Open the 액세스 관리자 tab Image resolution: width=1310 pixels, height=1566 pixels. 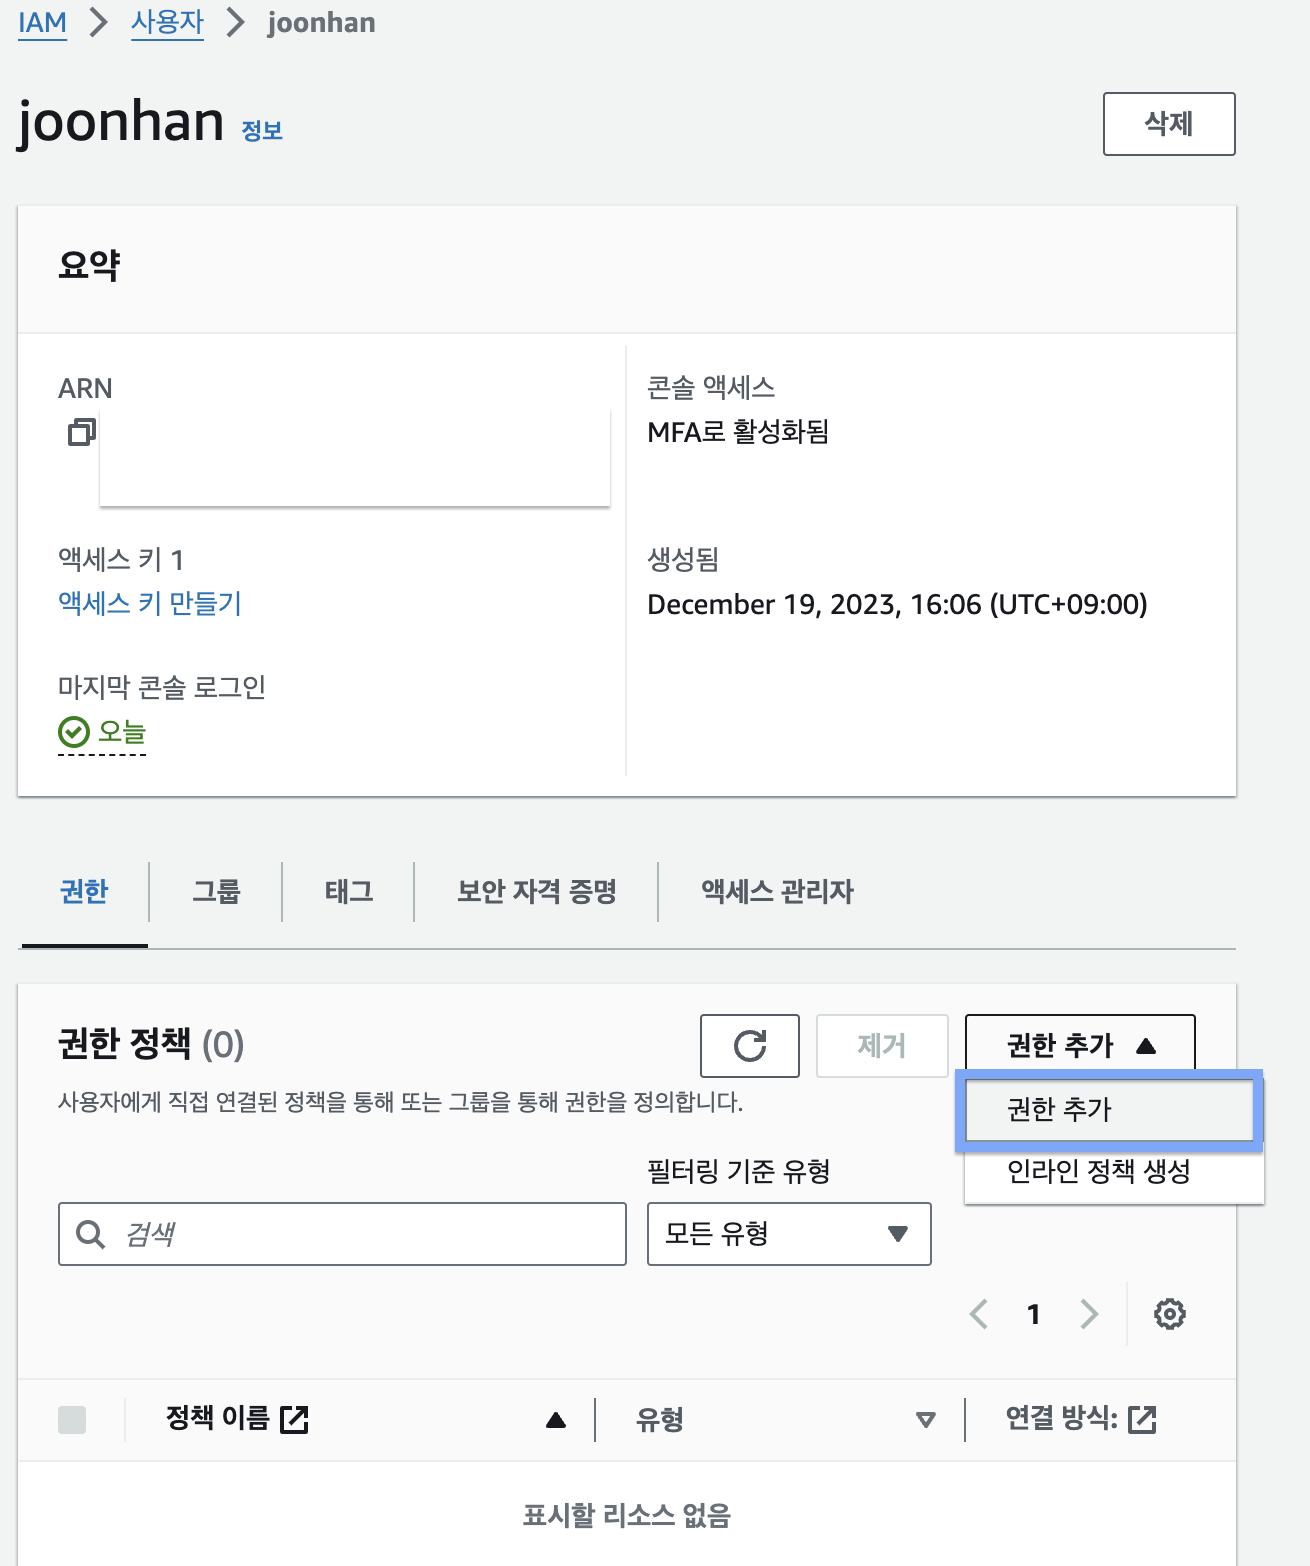point(777,891)
